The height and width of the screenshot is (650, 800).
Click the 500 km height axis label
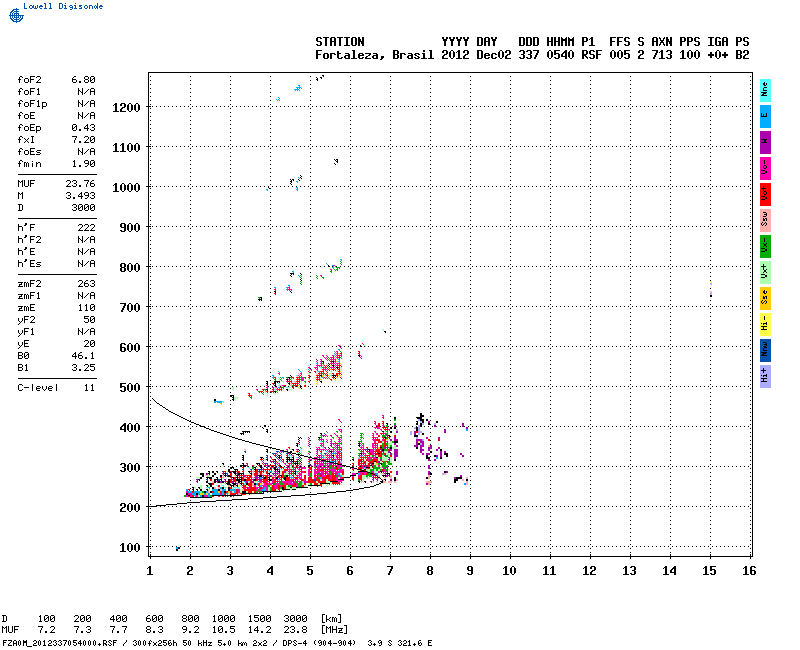coord(130,388)
